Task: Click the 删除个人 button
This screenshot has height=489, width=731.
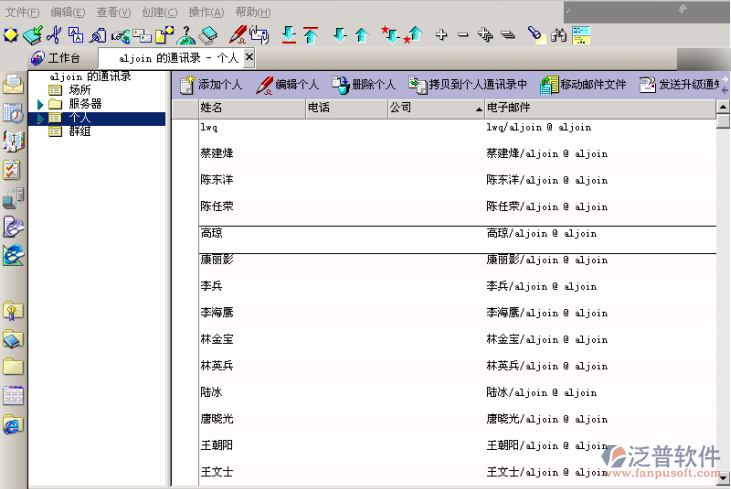Action: click(x=364, y=85)
